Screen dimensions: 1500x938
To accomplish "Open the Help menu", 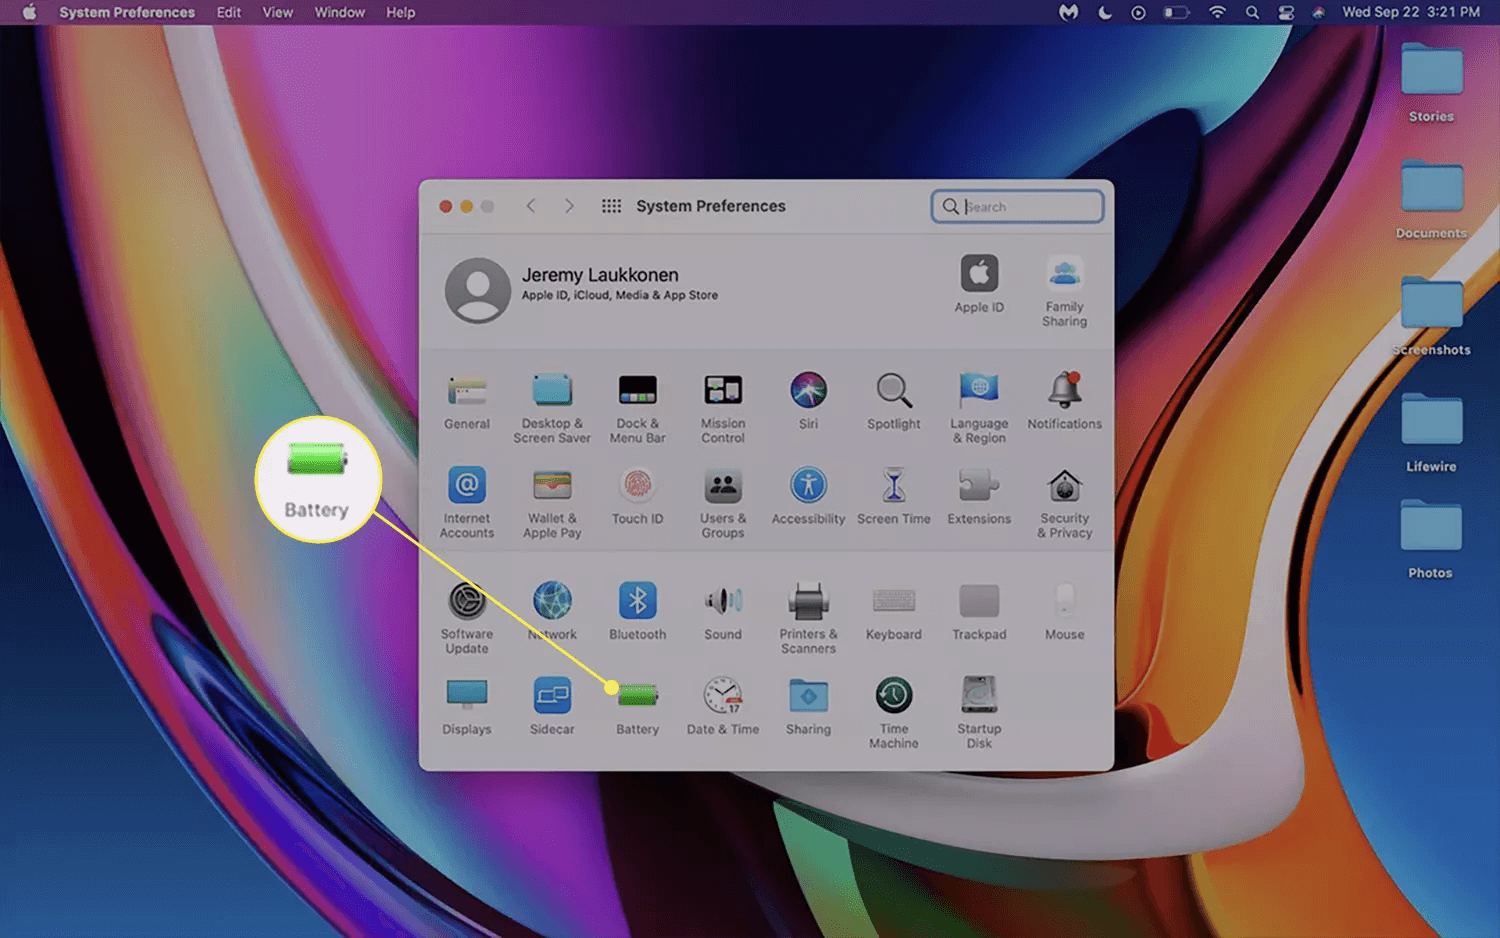I will 401,12.
